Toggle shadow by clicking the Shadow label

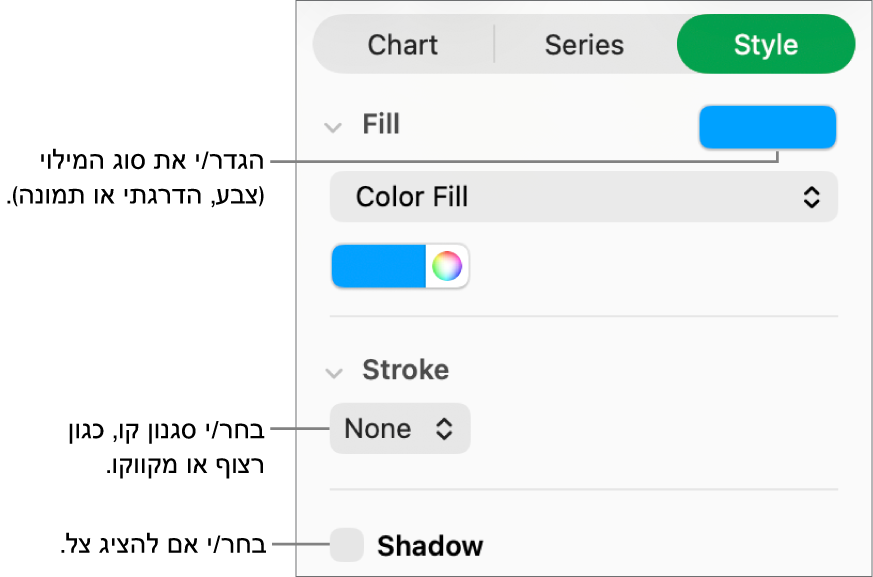pos(429,546)
